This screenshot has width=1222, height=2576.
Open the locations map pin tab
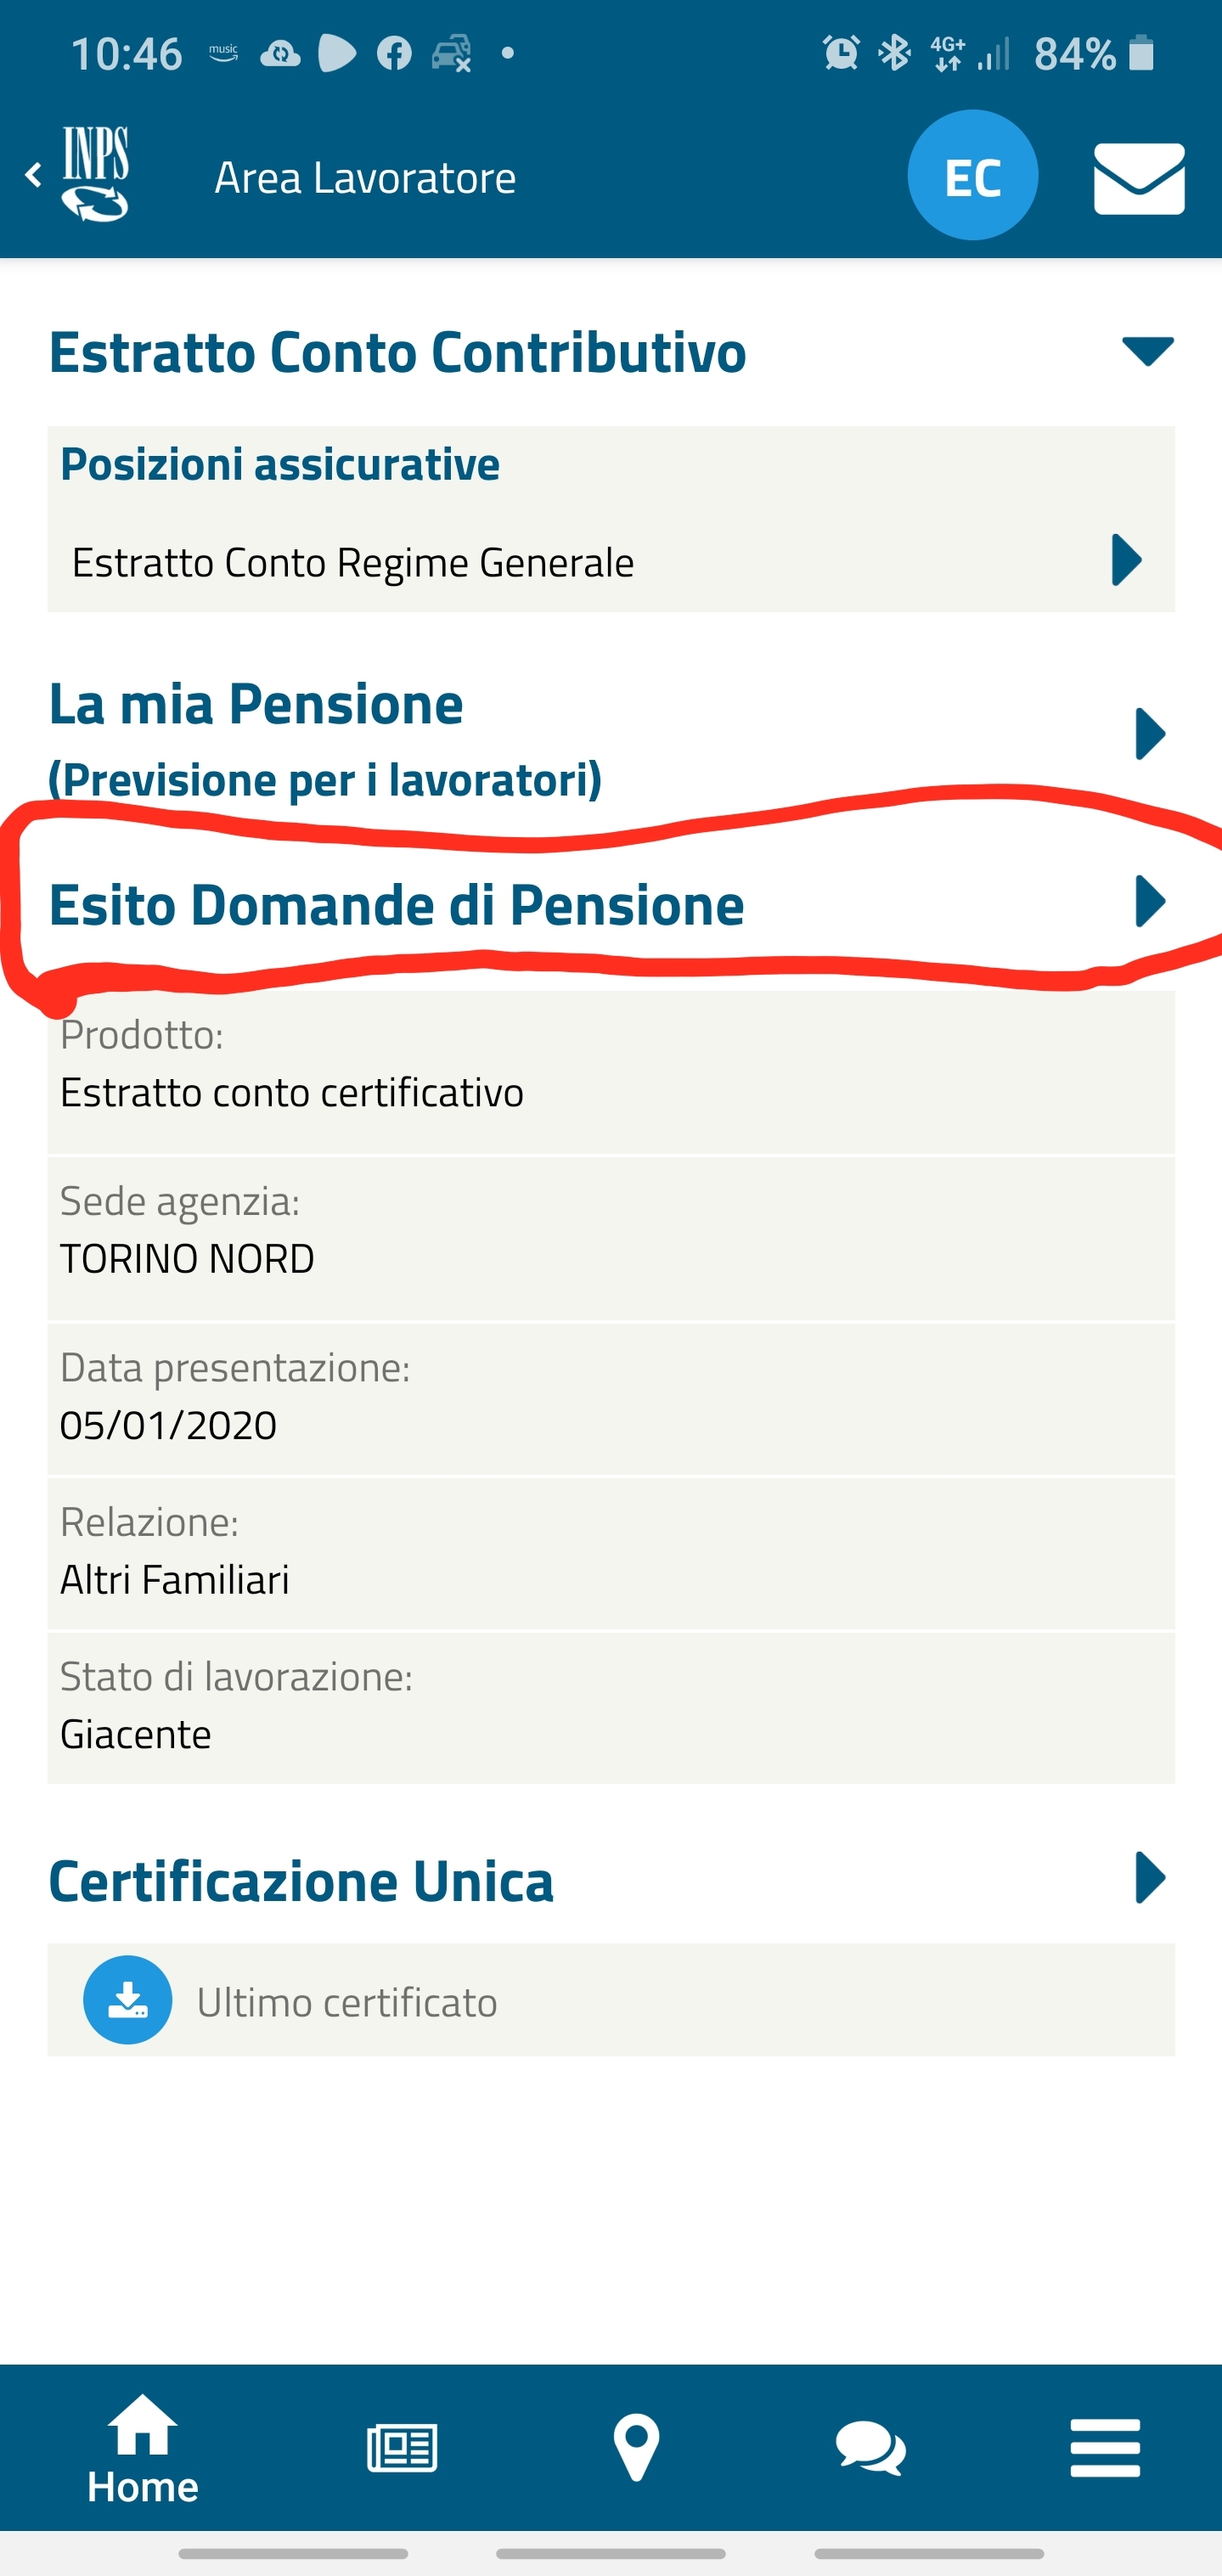coord(636,2448)
